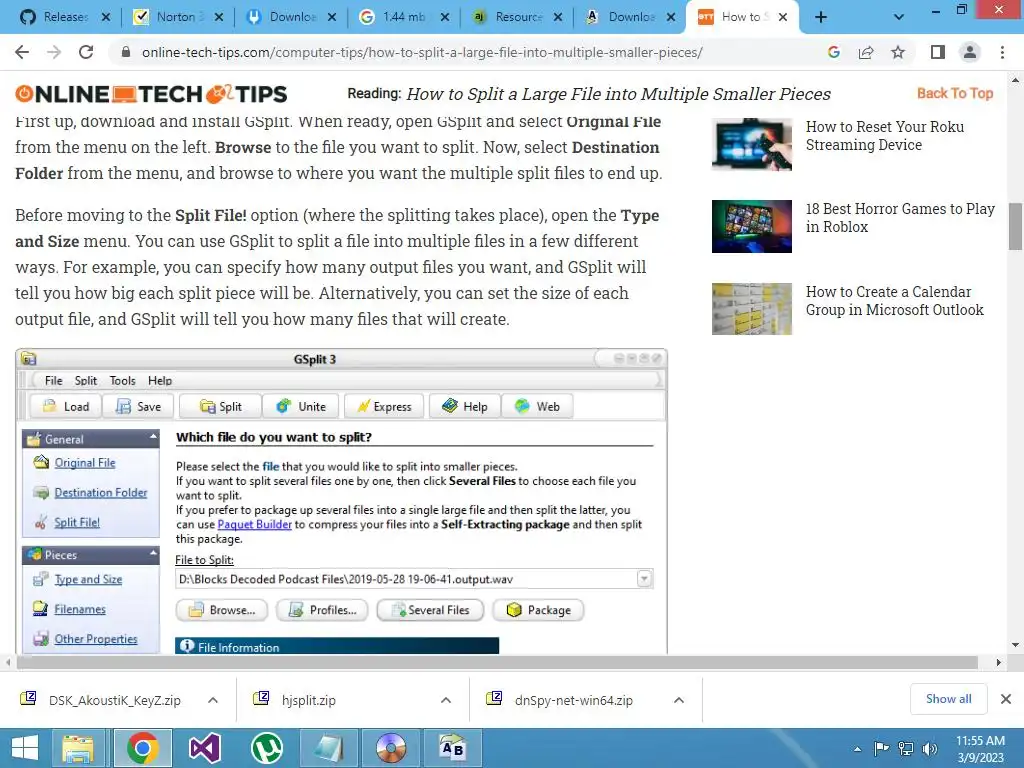The width and height of the screenshot is (1024, 768).
Task: Open 18 Best Horror Games in Roblox article
Action: [900, 217]
